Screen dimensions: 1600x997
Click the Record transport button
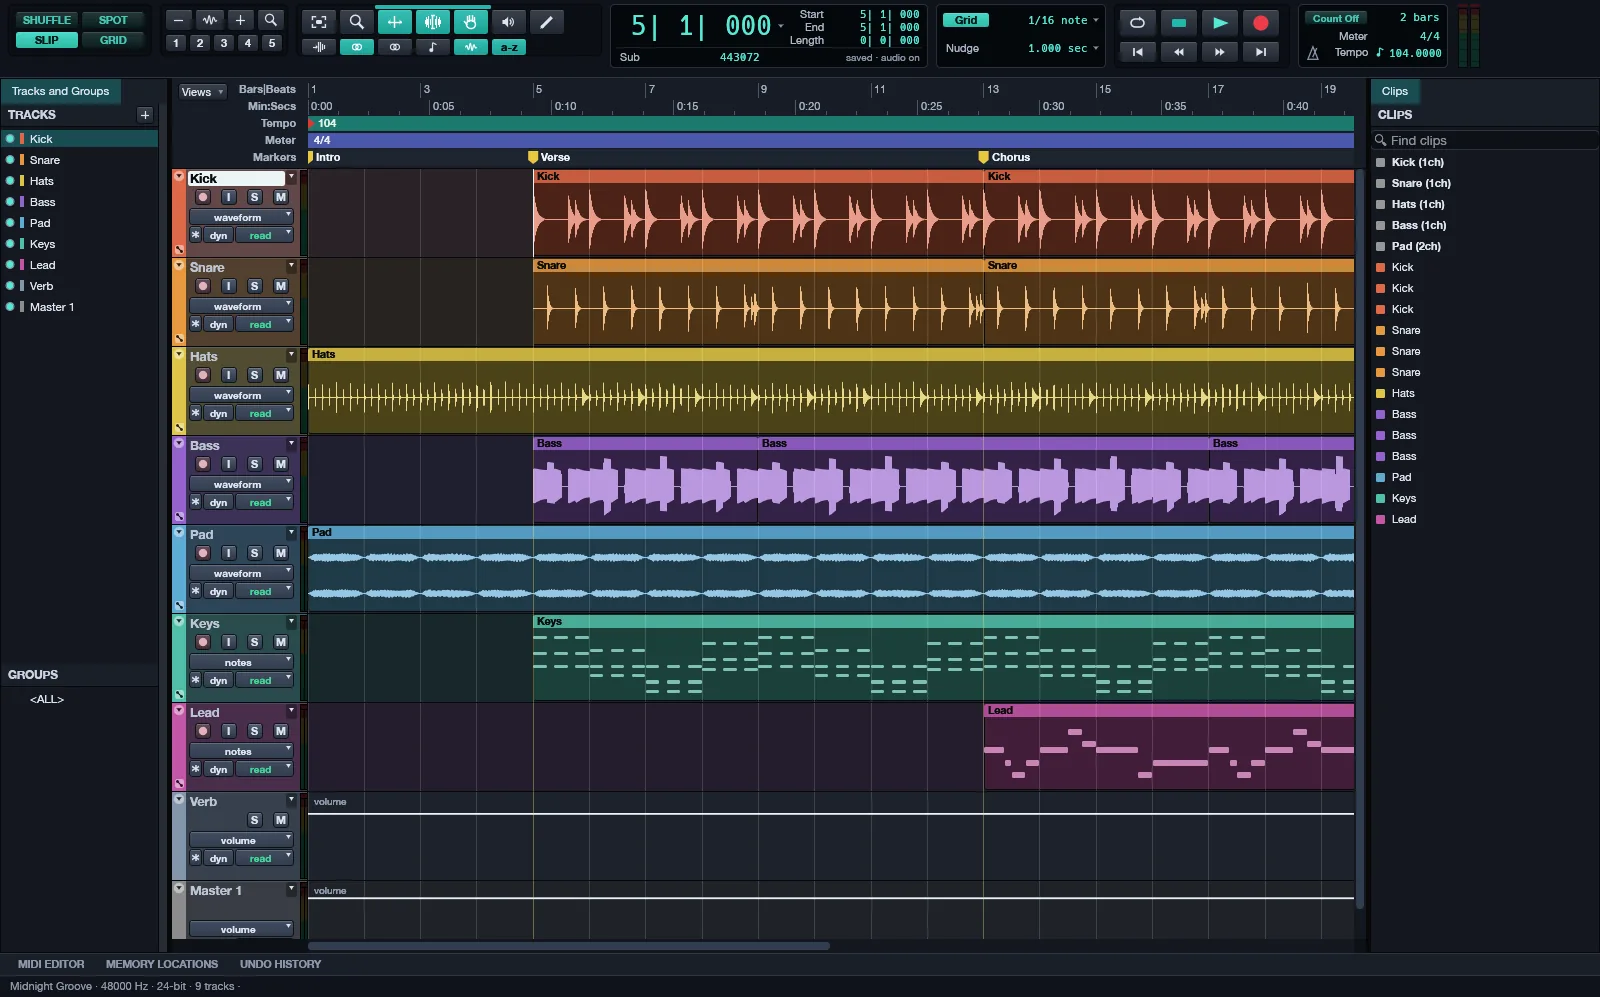[1261, 22]
